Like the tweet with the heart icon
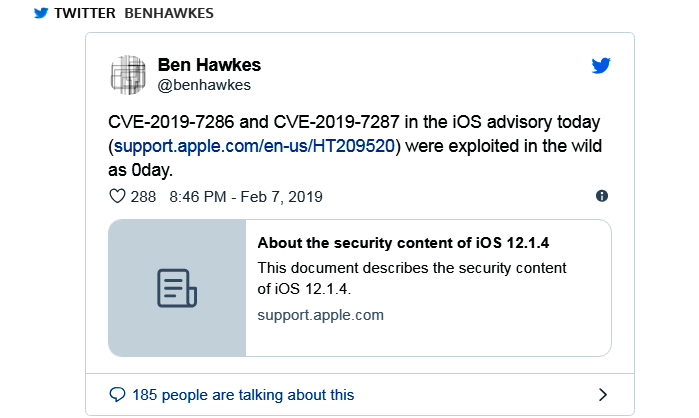The width and height of the screenshot is (699, 418). coord(117,196)
